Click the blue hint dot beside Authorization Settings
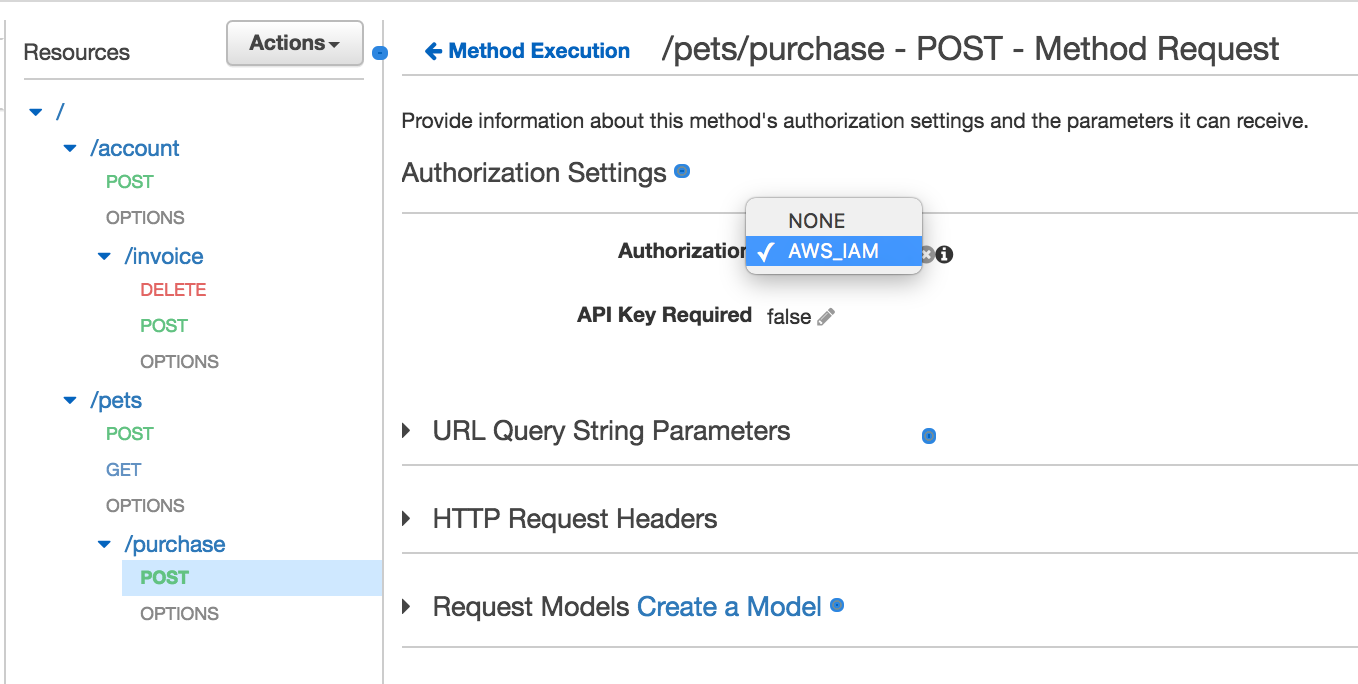The height and width of the screenshot is (684, 1358). coord(682,172)
